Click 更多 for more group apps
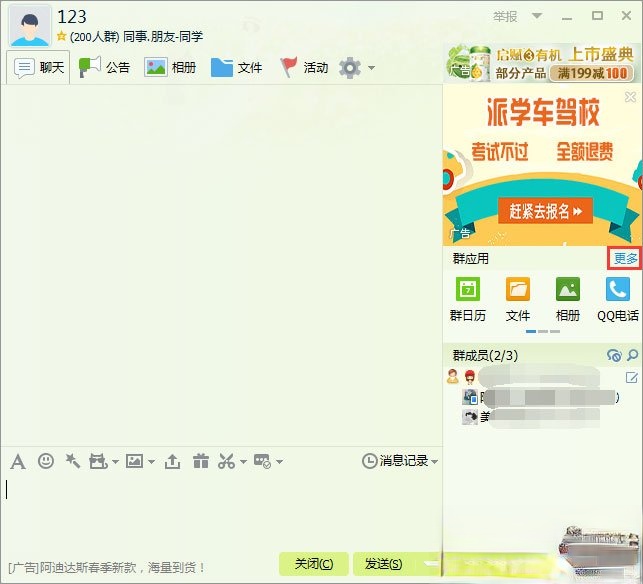The image size is (643, 584). point(625,258)
